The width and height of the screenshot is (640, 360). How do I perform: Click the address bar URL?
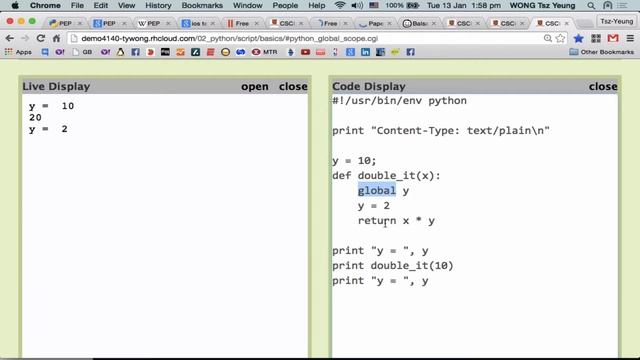coord(229,38)
